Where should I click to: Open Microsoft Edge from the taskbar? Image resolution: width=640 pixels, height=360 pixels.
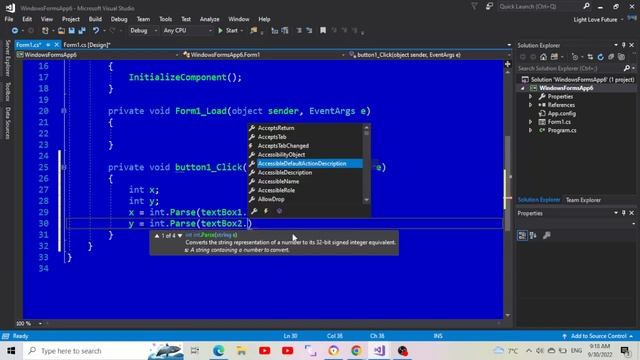click(218, 351)
